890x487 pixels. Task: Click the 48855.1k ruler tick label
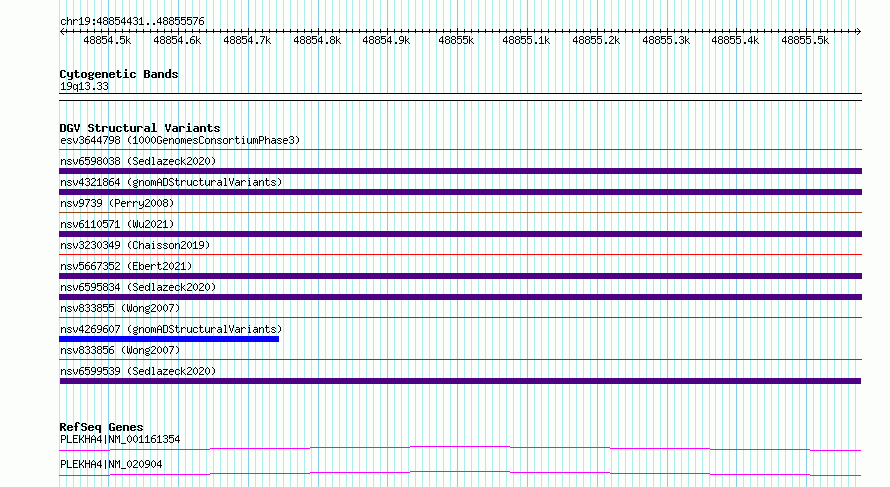click(x=526, y=41)
